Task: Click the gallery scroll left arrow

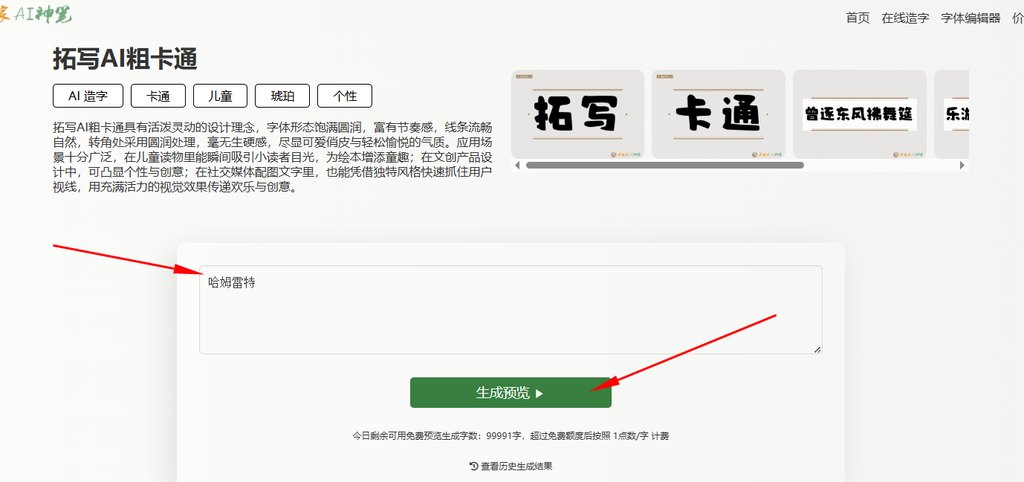Action: pyautogui.click(x=517, y=165)
